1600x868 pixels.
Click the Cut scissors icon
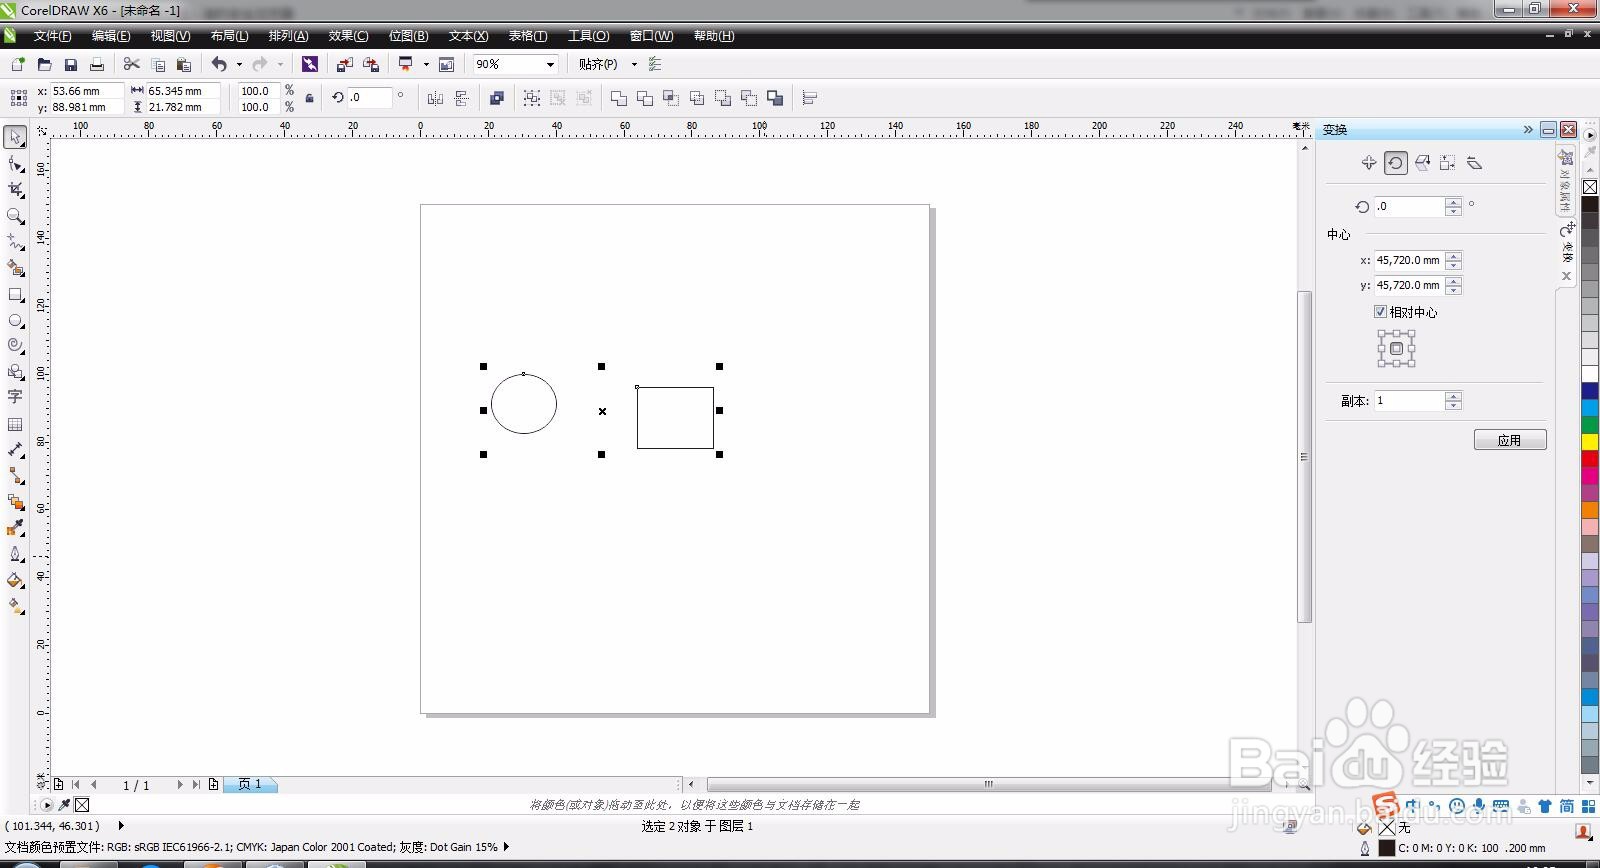131,64
